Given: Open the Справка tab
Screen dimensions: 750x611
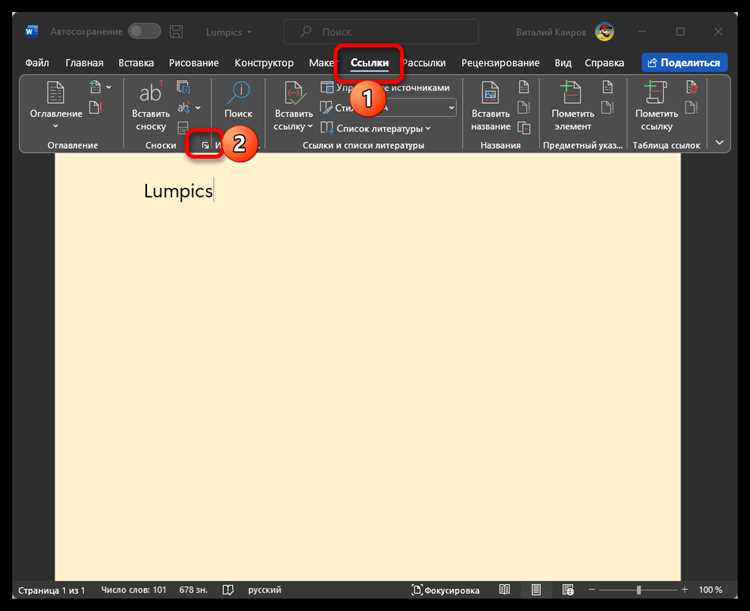Looking at the screenshot, I should (x=604, y=63).
